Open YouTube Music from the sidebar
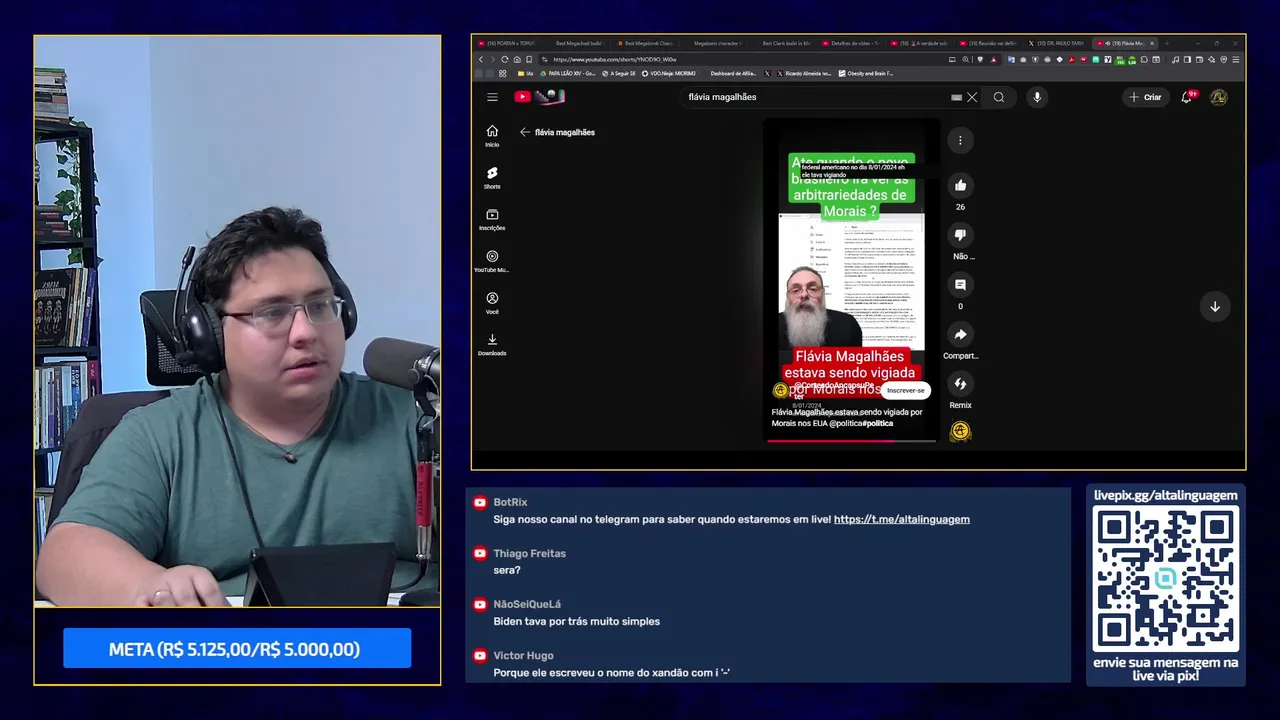The height and width of the screenshot is (720, 1280). (x=492, y=261)
